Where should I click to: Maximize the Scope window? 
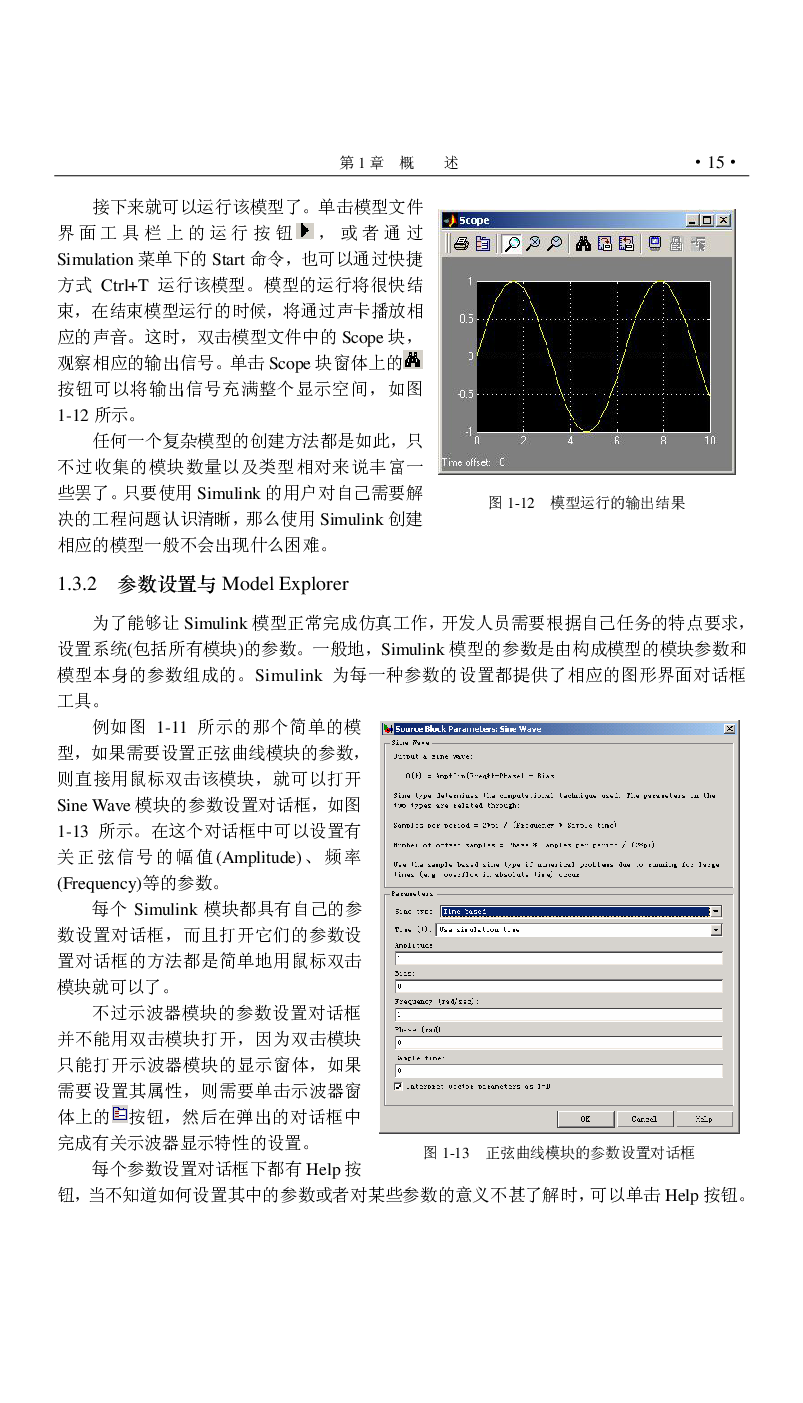[708, 220]
